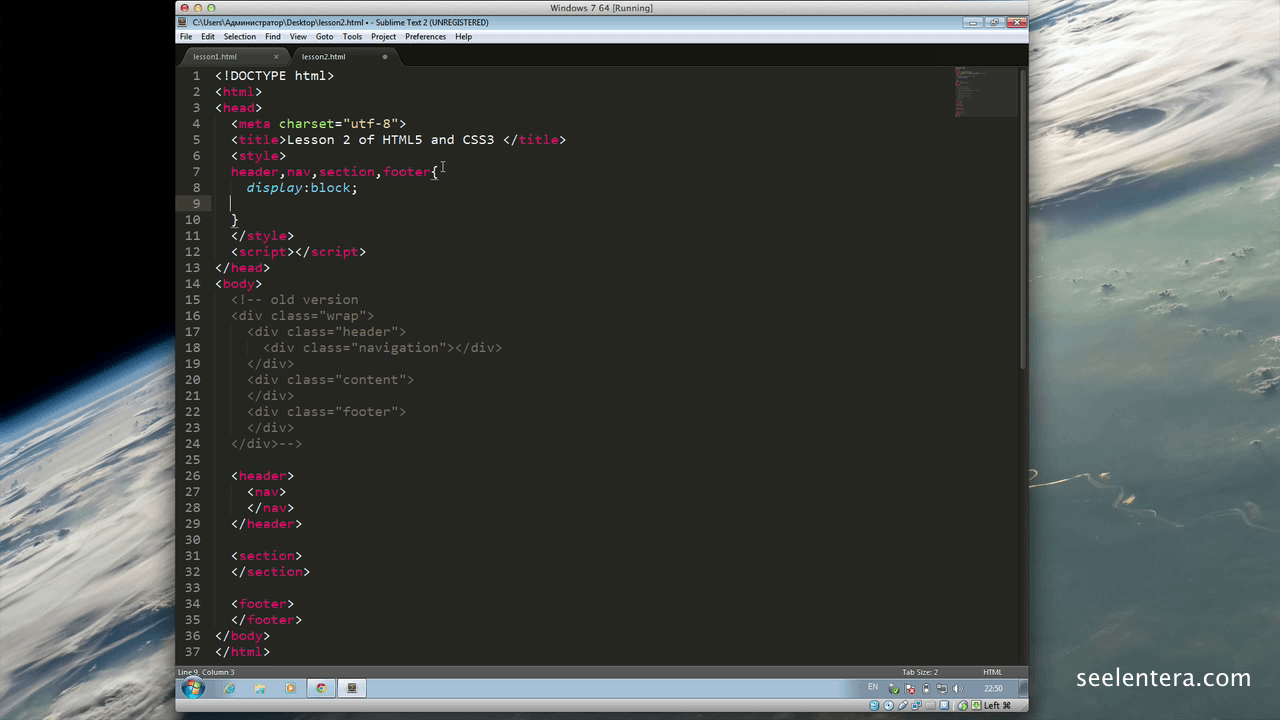Open the HTML syntax selector in status bar

[x=992, y=672]
